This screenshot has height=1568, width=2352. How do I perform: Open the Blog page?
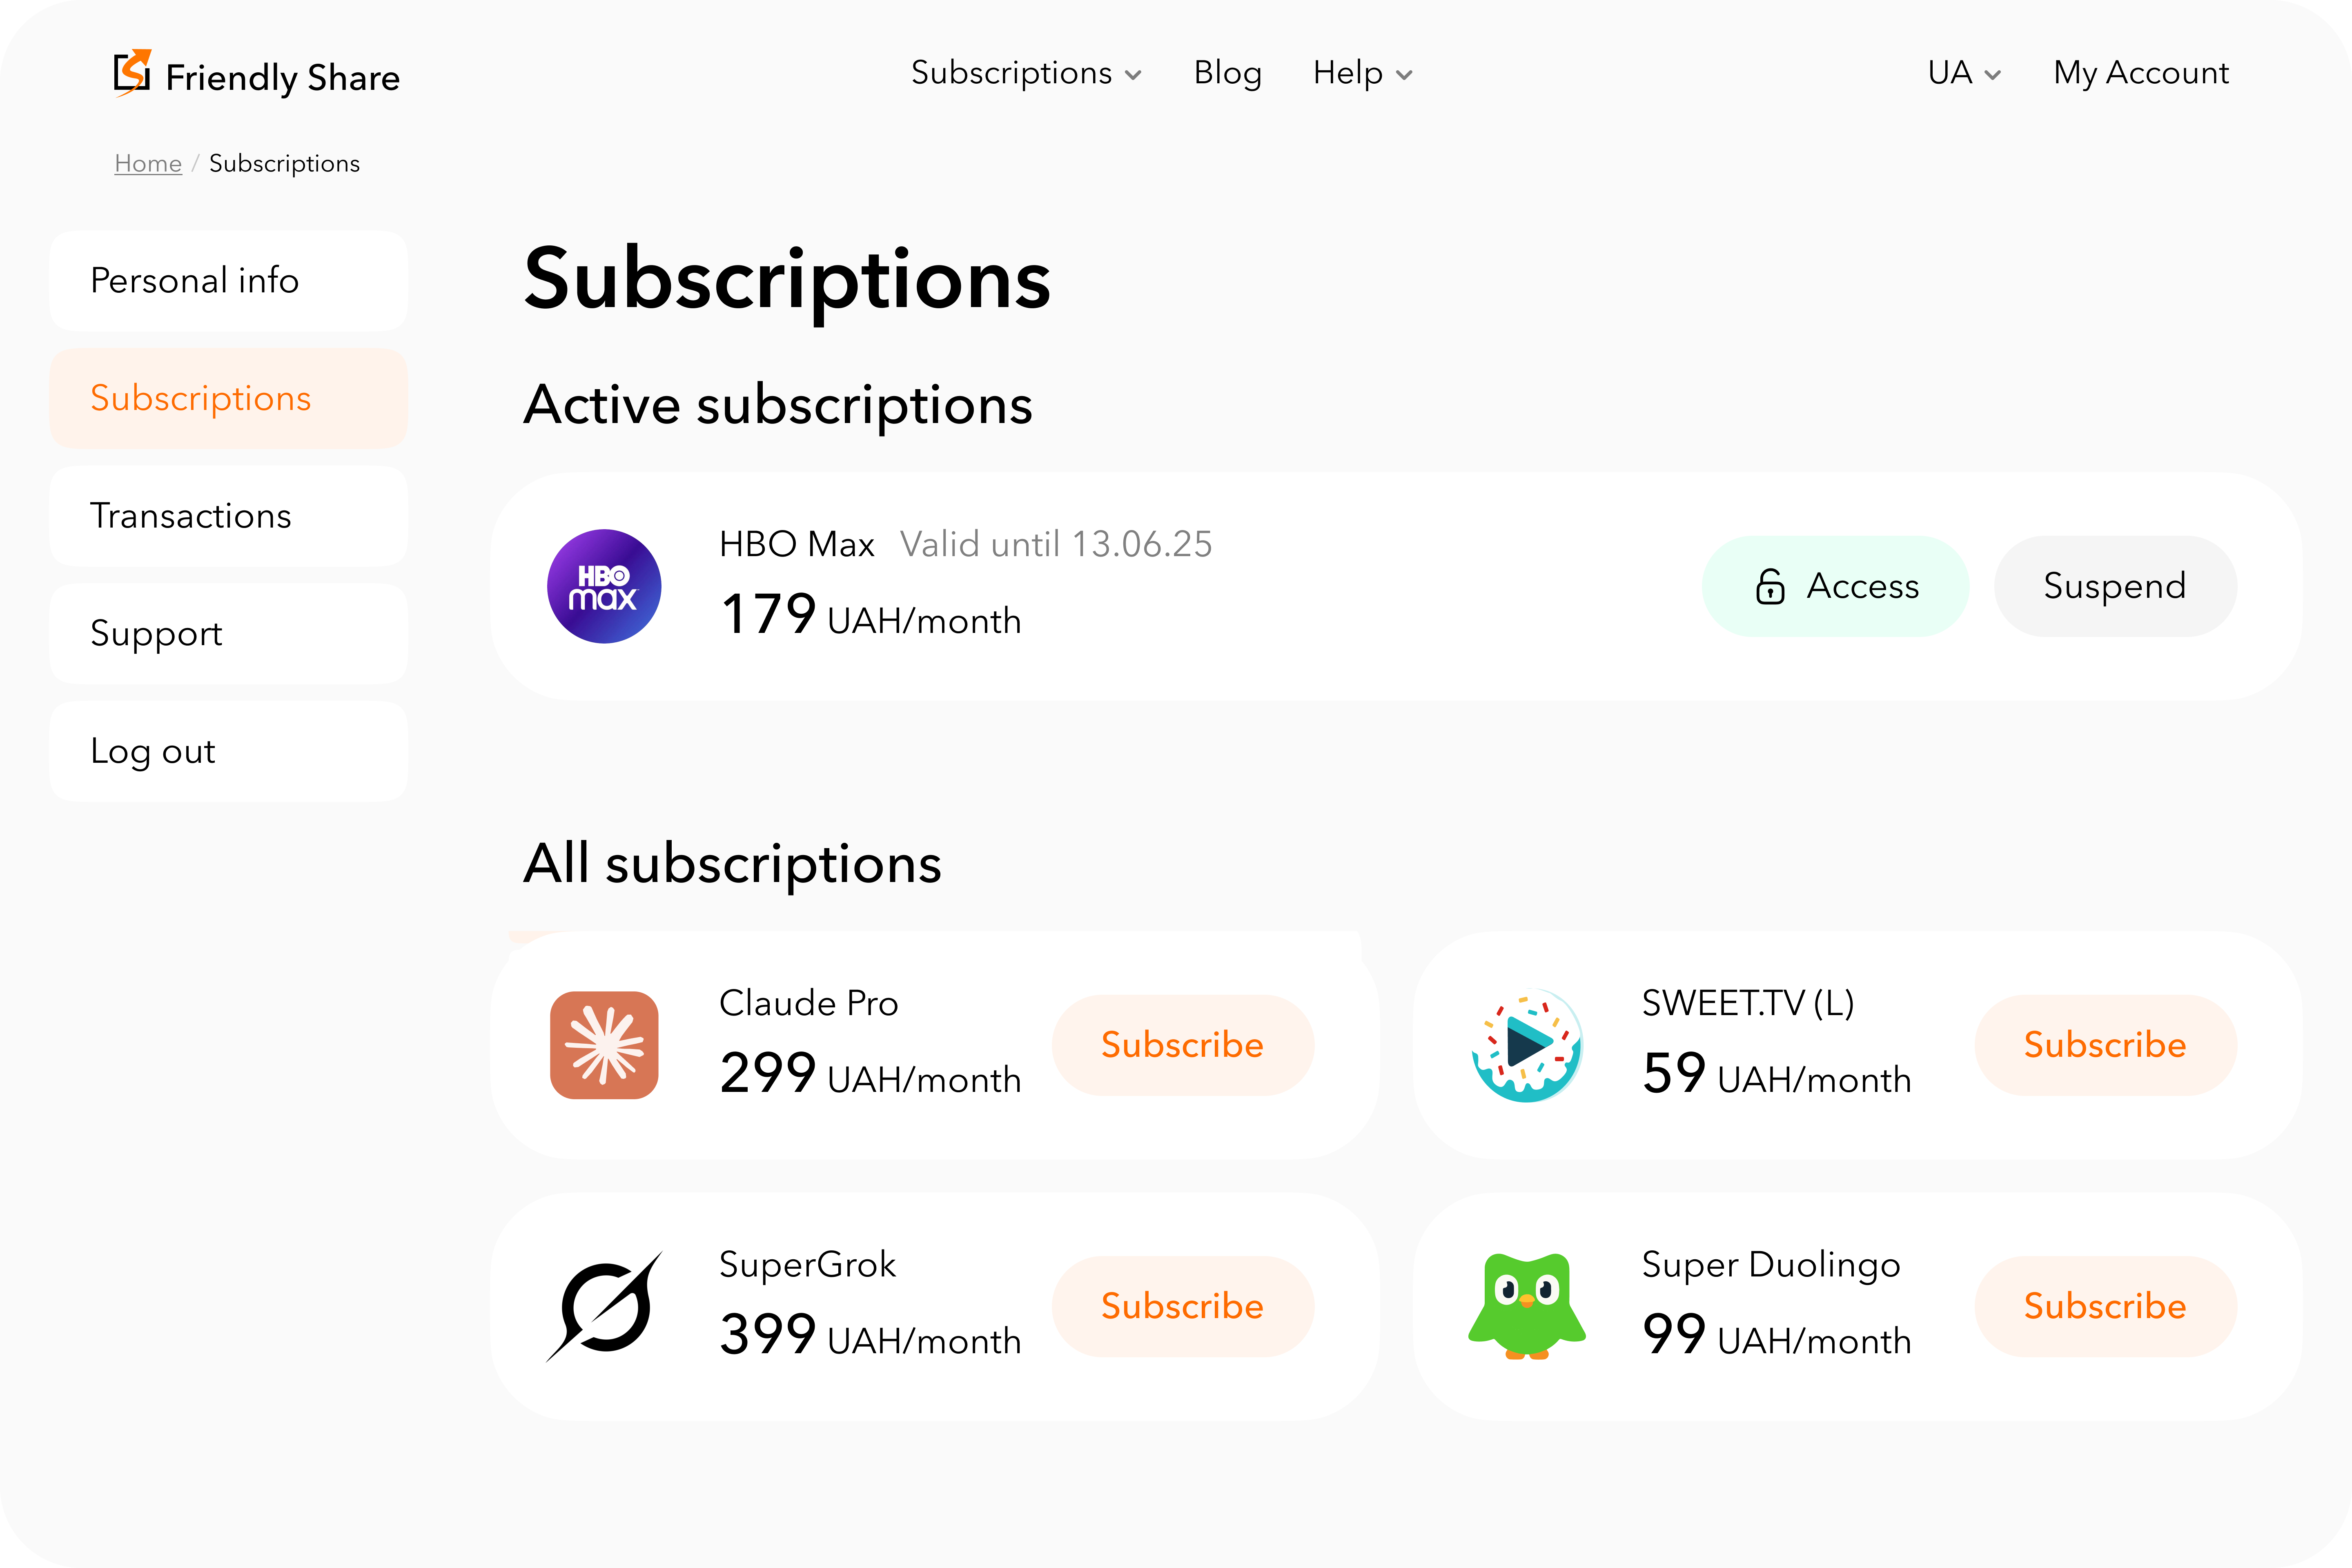pos(1227,73)
